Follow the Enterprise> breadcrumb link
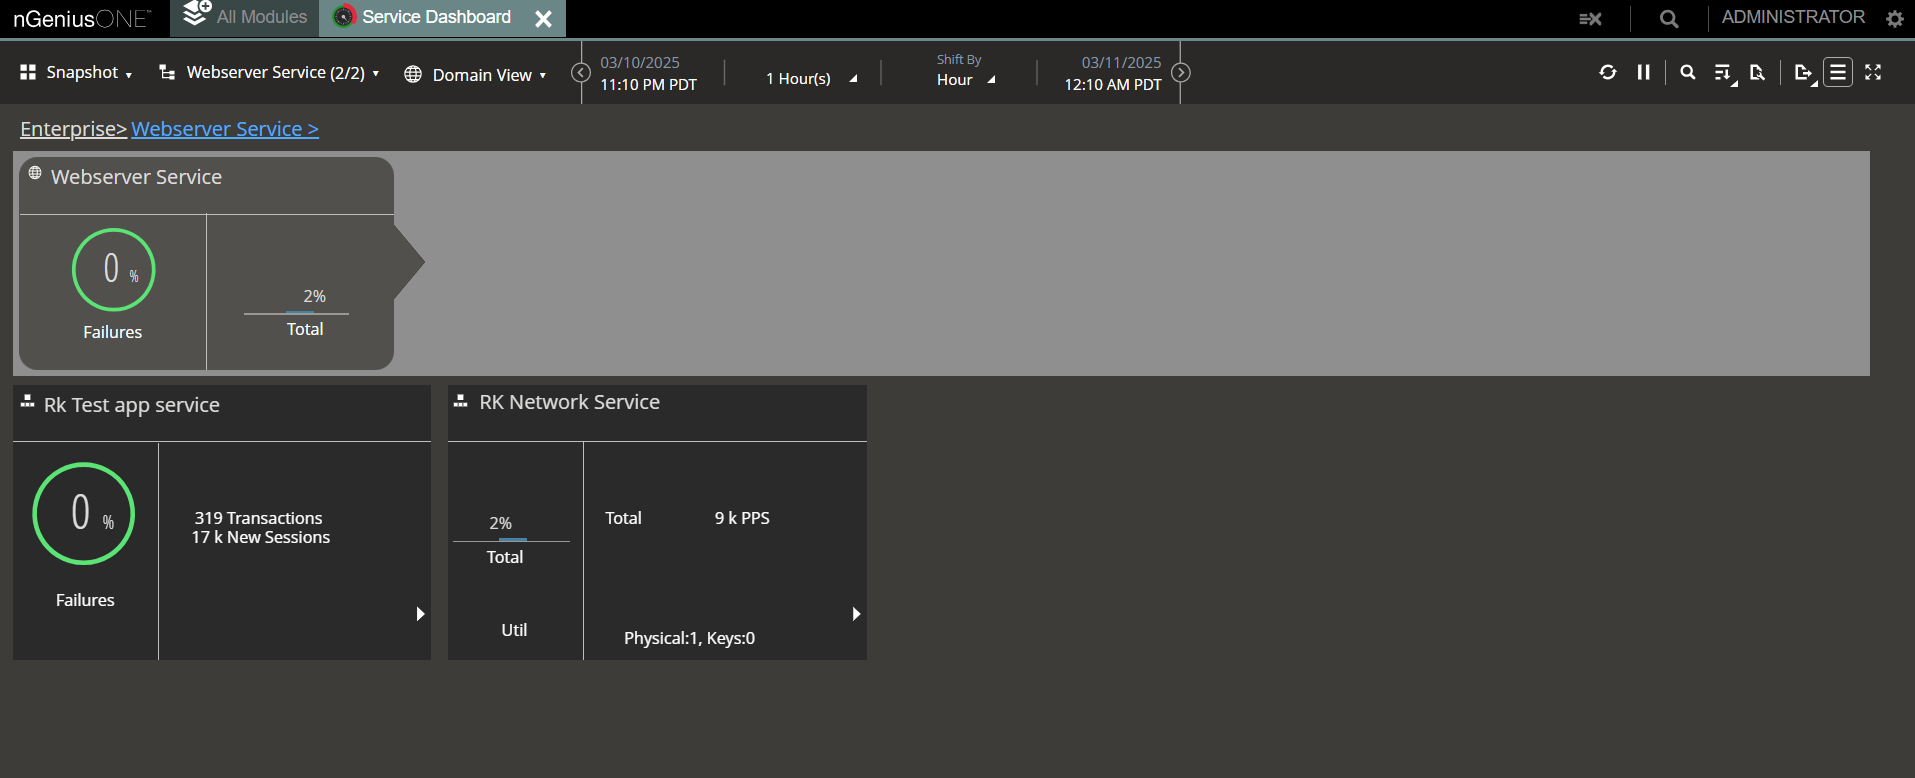 pos(73,129)
